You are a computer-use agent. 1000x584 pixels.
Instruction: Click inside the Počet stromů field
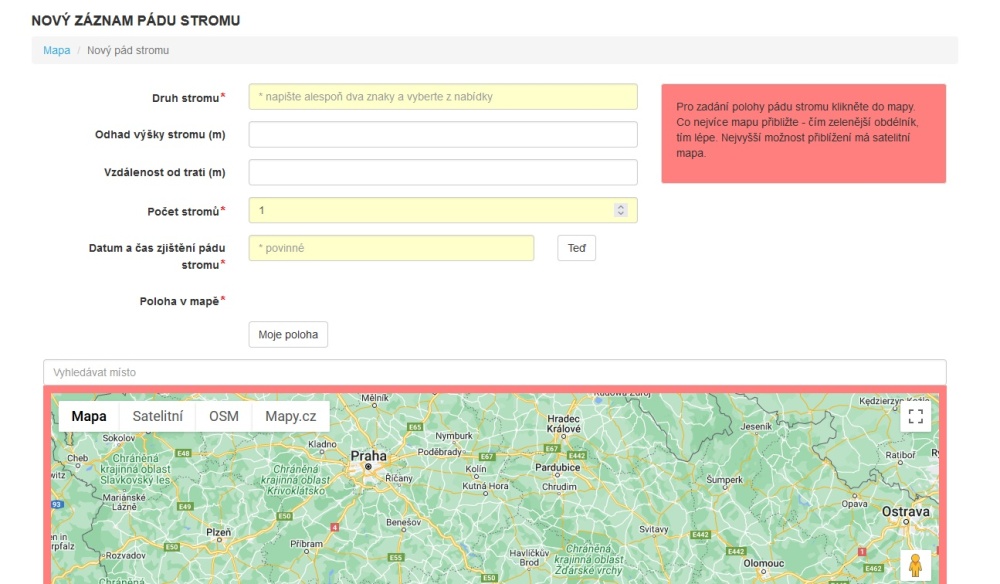pyautogui.click(x=430, y=210)
